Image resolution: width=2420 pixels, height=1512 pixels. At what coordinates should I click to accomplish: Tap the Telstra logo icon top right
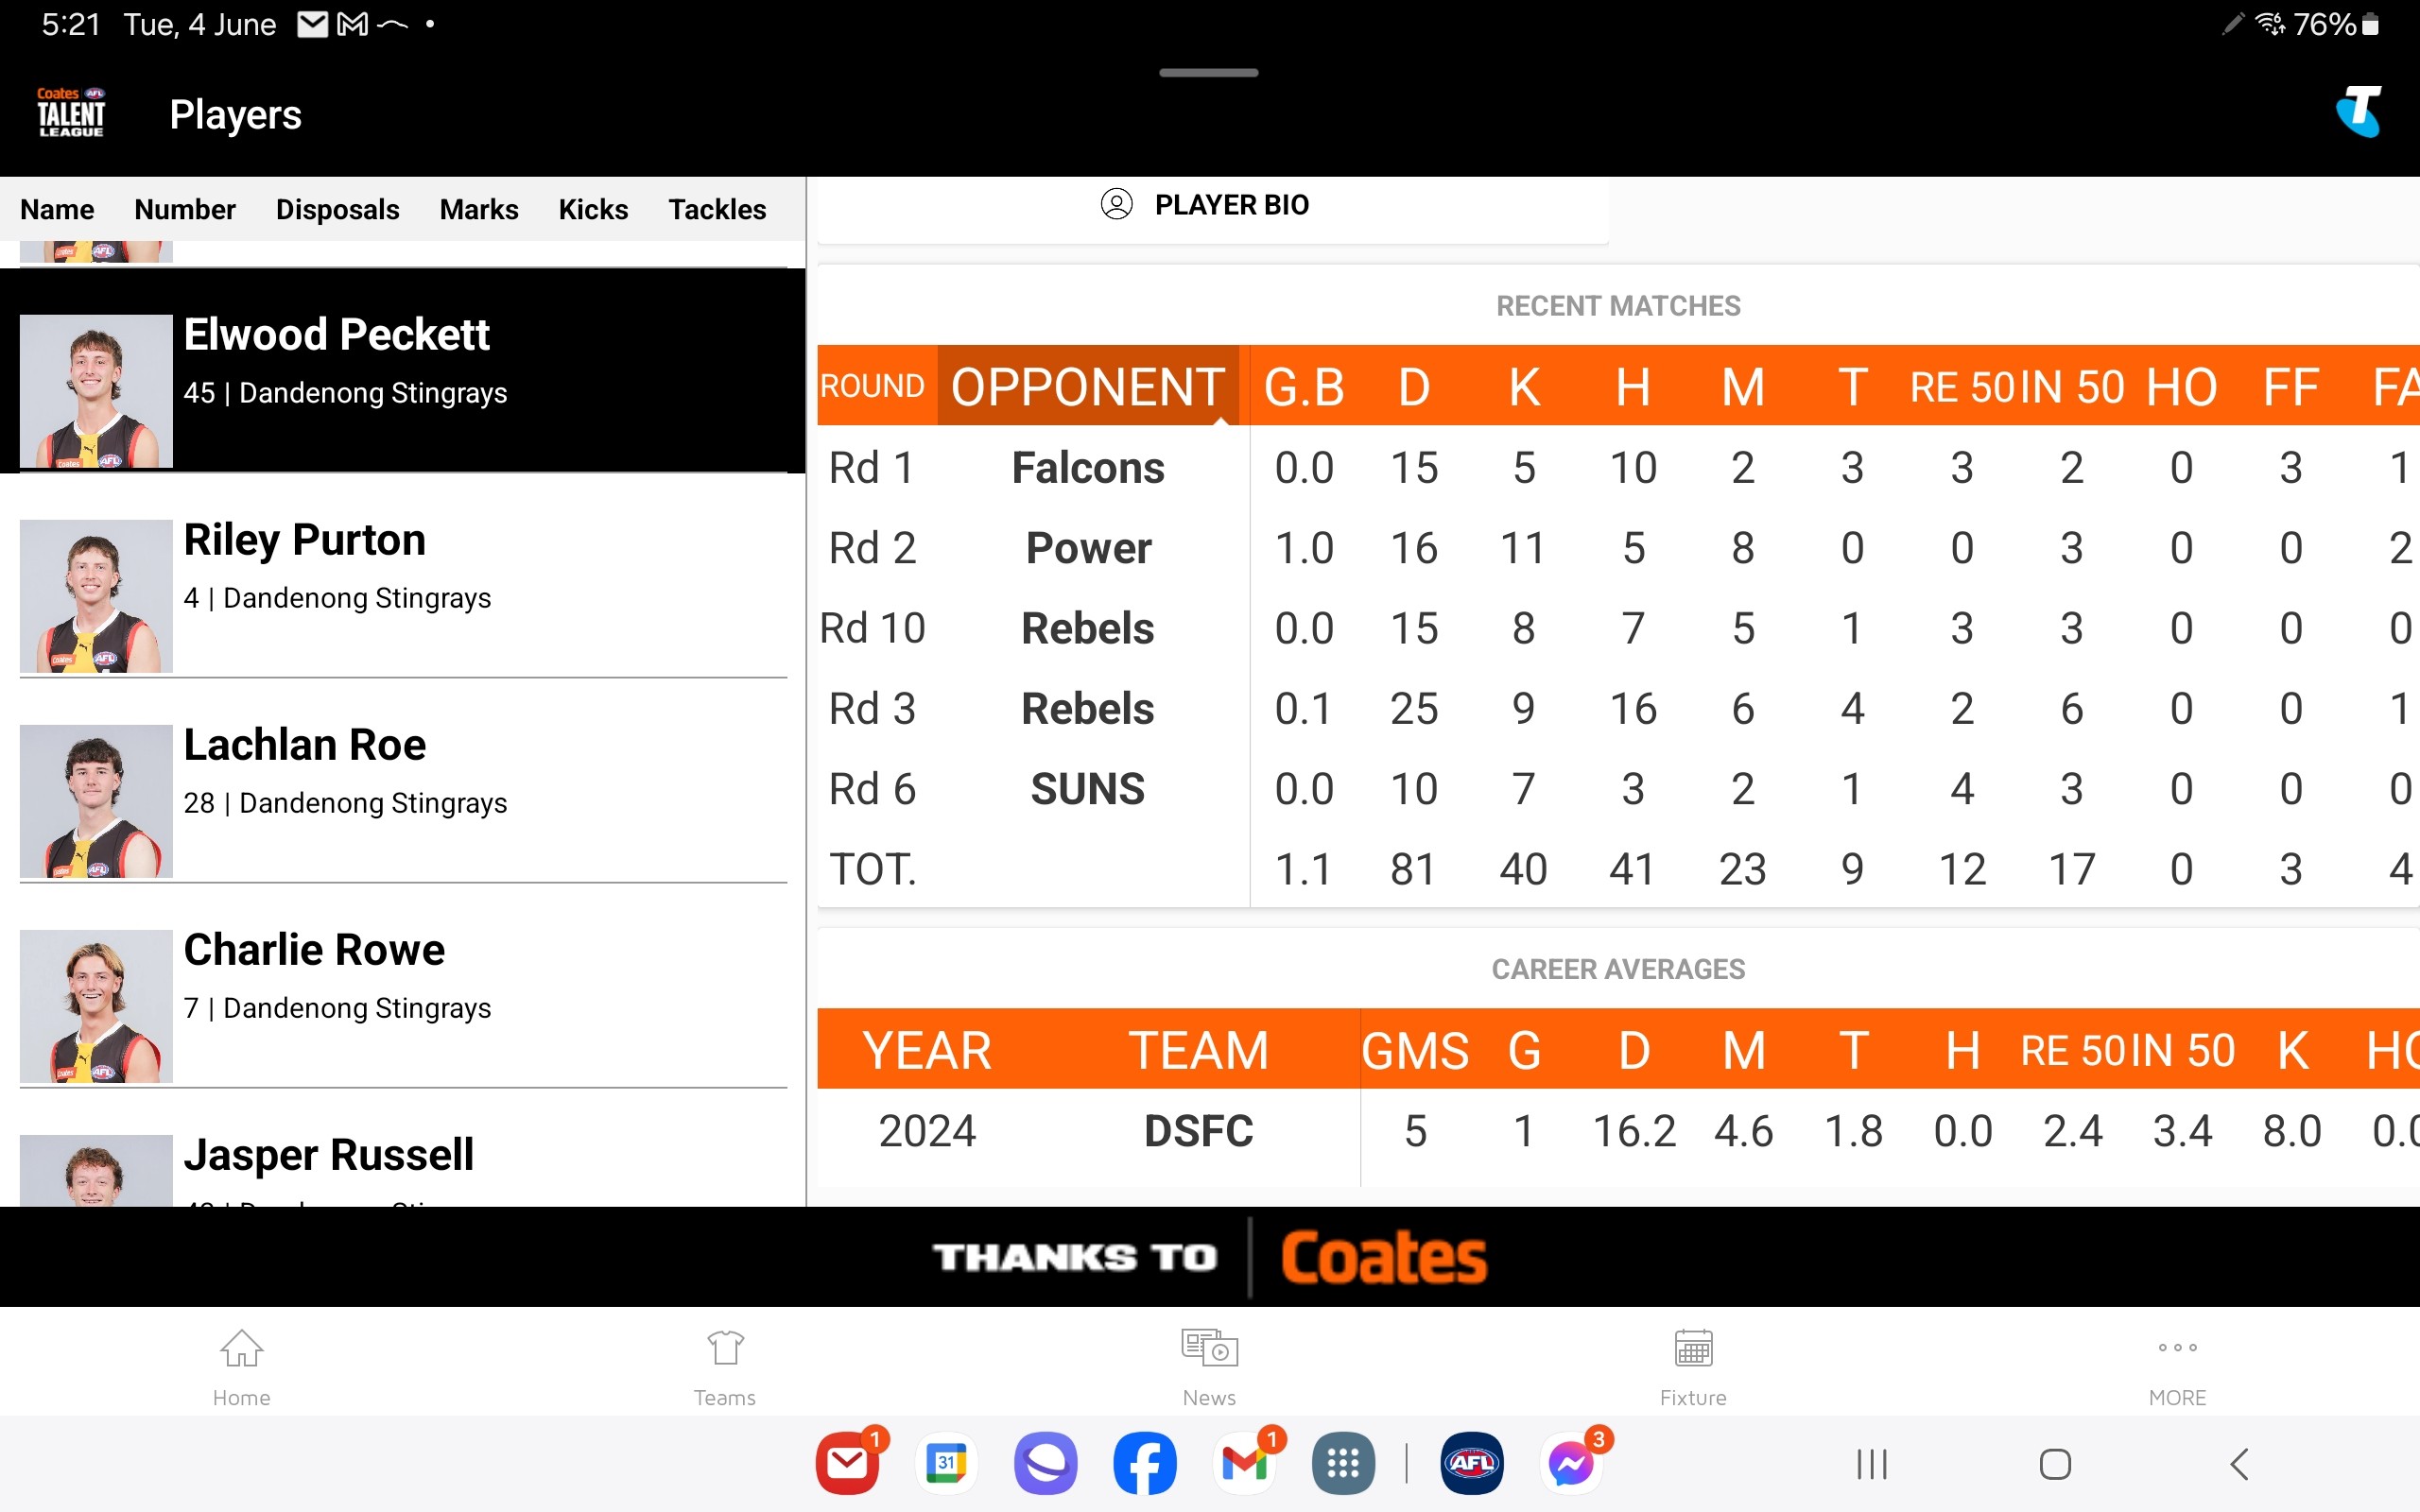2359,113
